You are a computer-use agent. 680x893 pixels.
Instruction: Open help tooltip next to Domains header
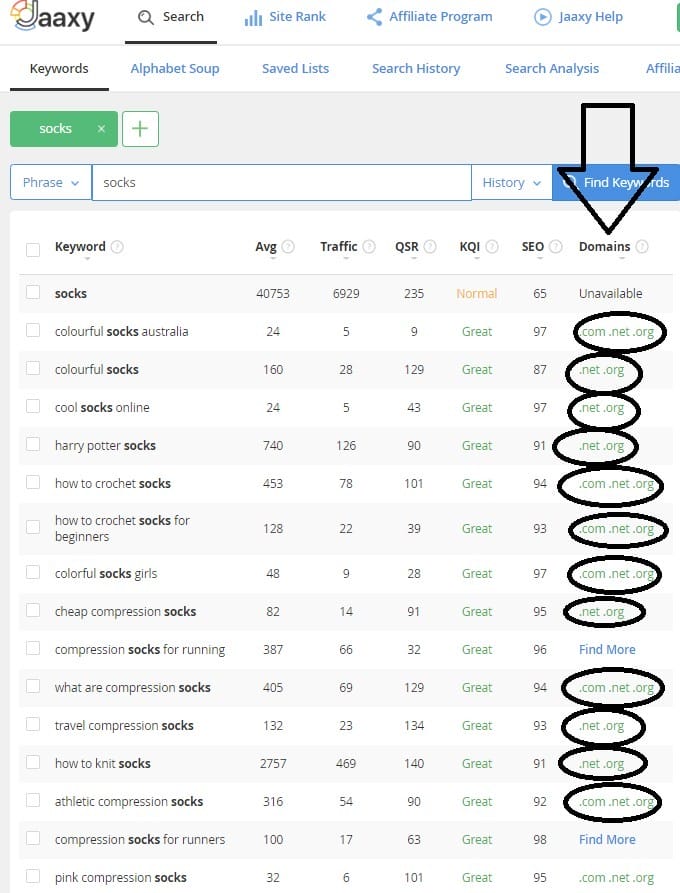tap(642, 247)
